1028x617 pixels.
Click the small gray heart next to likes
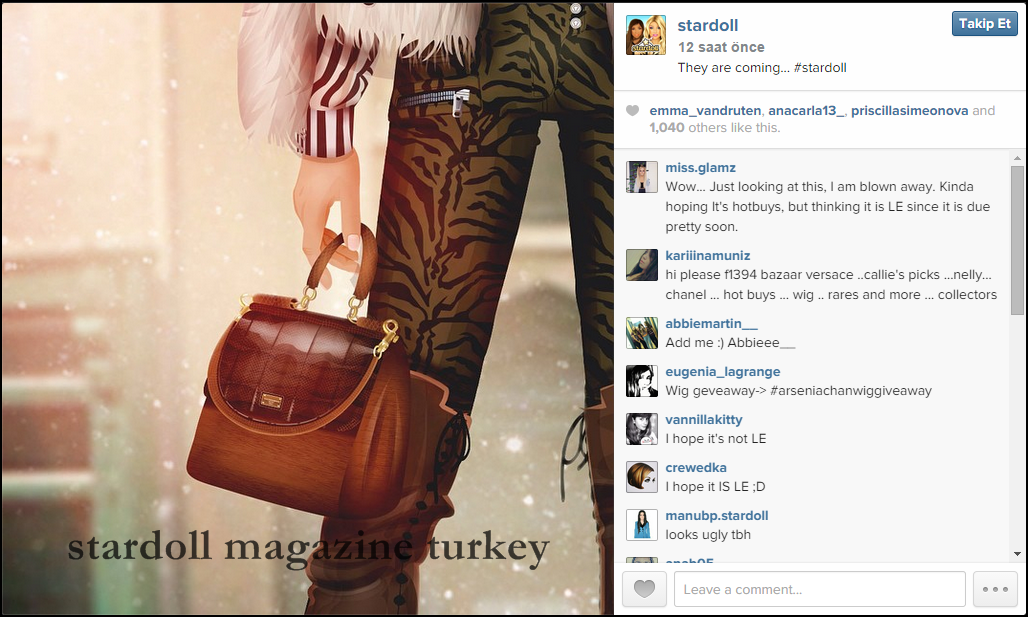tap(632, 111)
